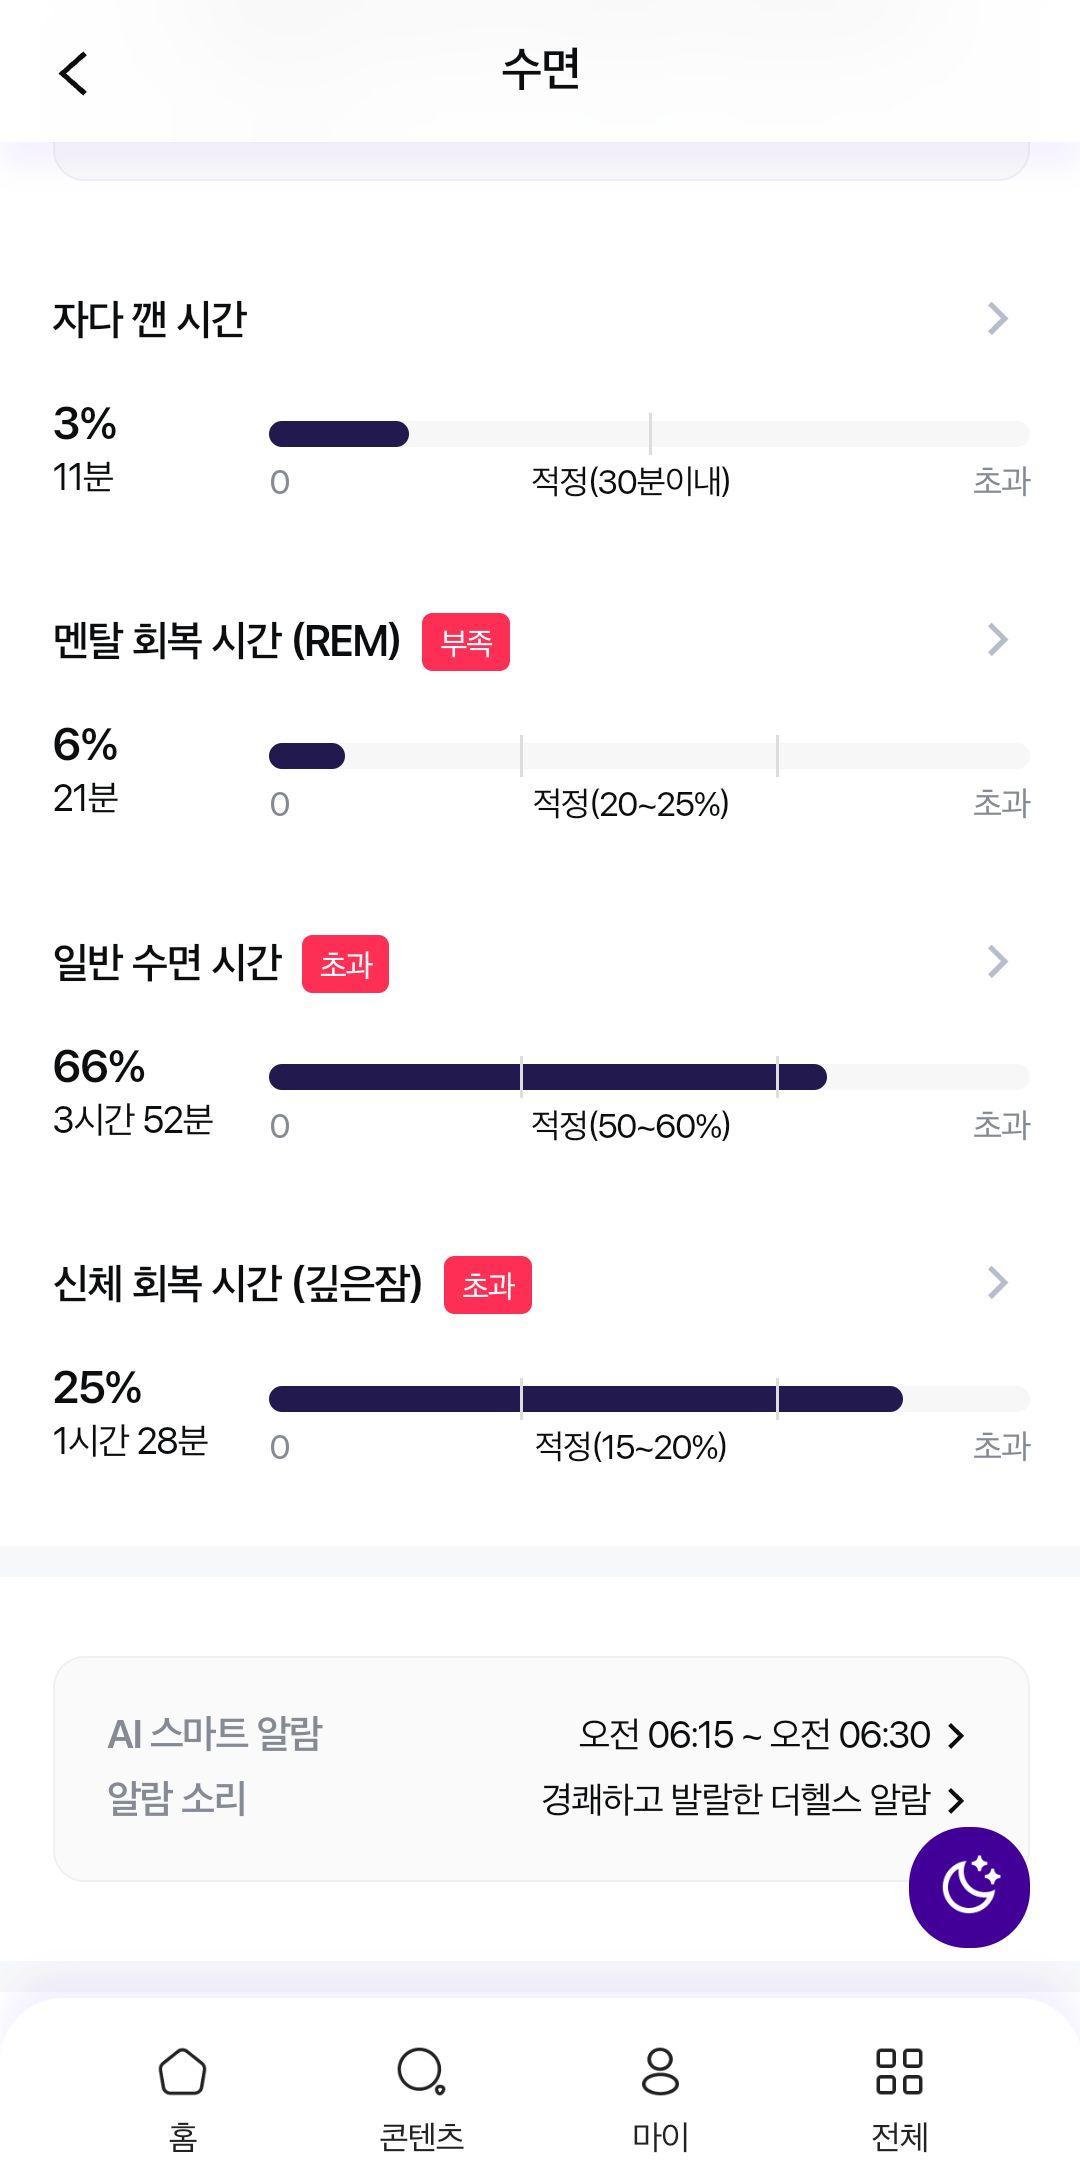
Task: Tap the 홈 house icon
Action: click(182, 2070)
